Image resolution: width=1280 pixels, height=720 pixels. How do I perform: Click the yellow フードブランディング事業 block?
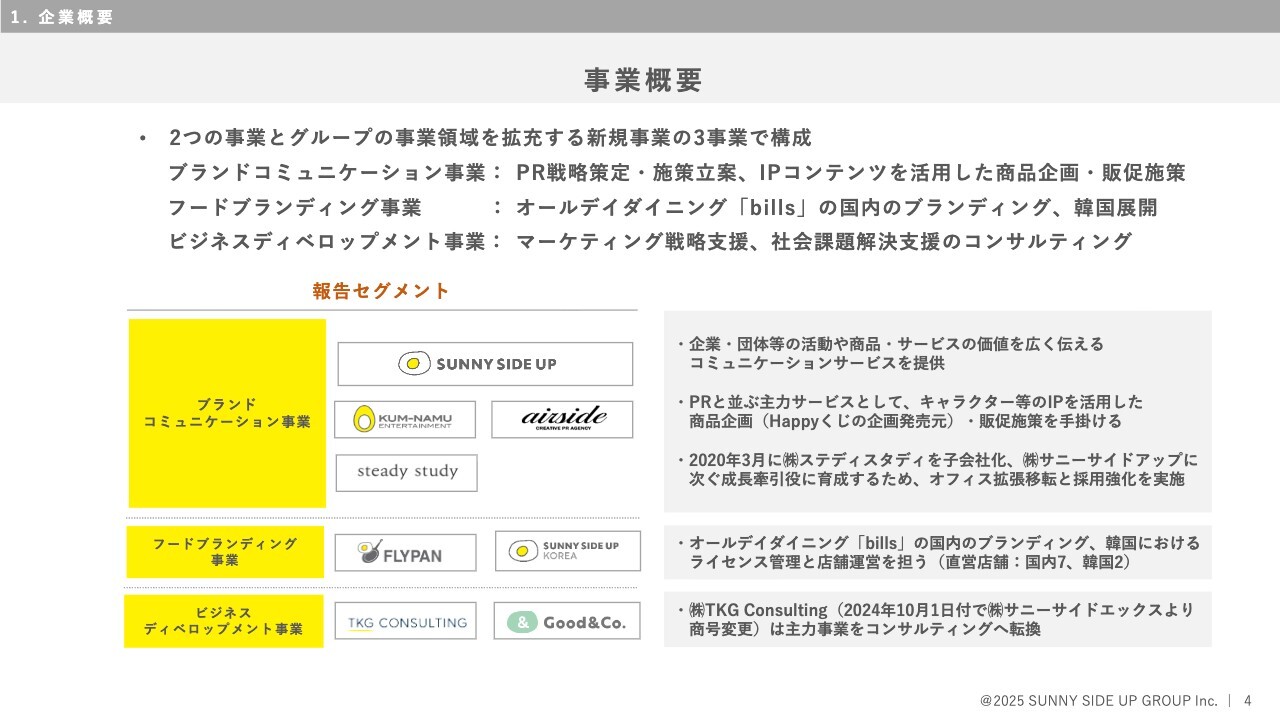pyautogui.click(x=225, y=552)
